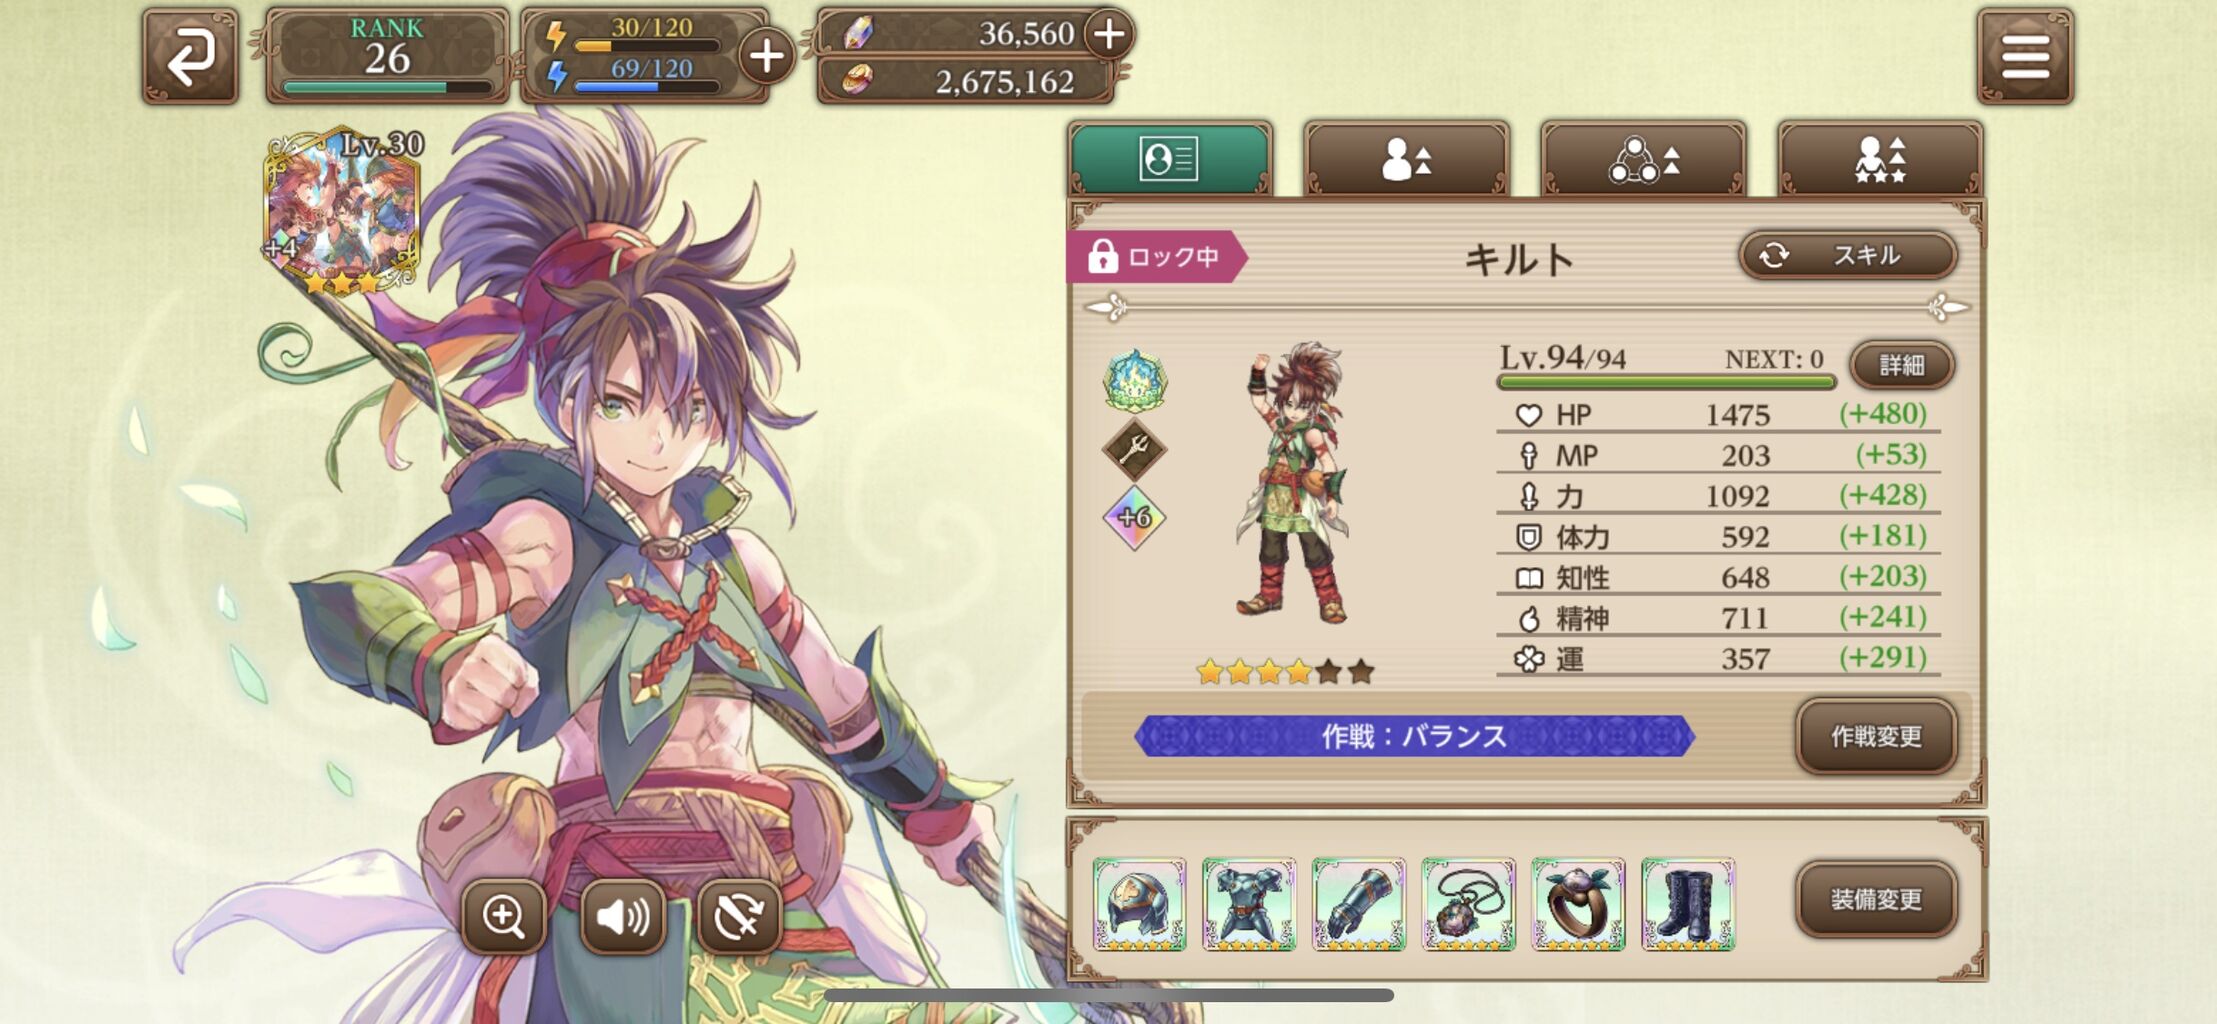This screenshot has height=1024, width=2217.
Task: Open the blue flame element emblem
Action: pyautogui.click(x=1135, y=380)
